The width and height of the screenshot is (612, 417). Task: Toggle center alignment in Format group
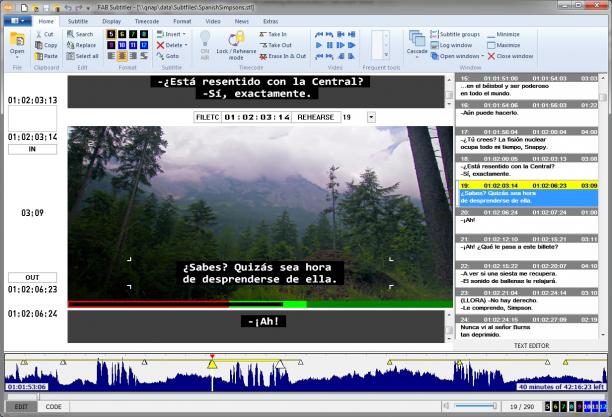[x=122, y=56]
